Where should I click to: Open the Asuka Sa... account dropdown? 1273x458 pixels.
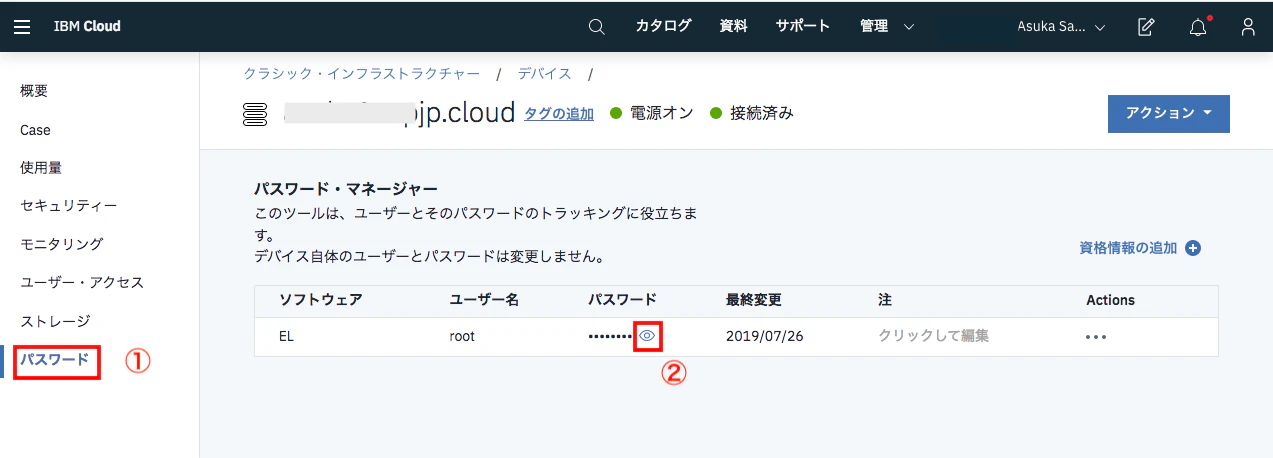coord(1060,27)
